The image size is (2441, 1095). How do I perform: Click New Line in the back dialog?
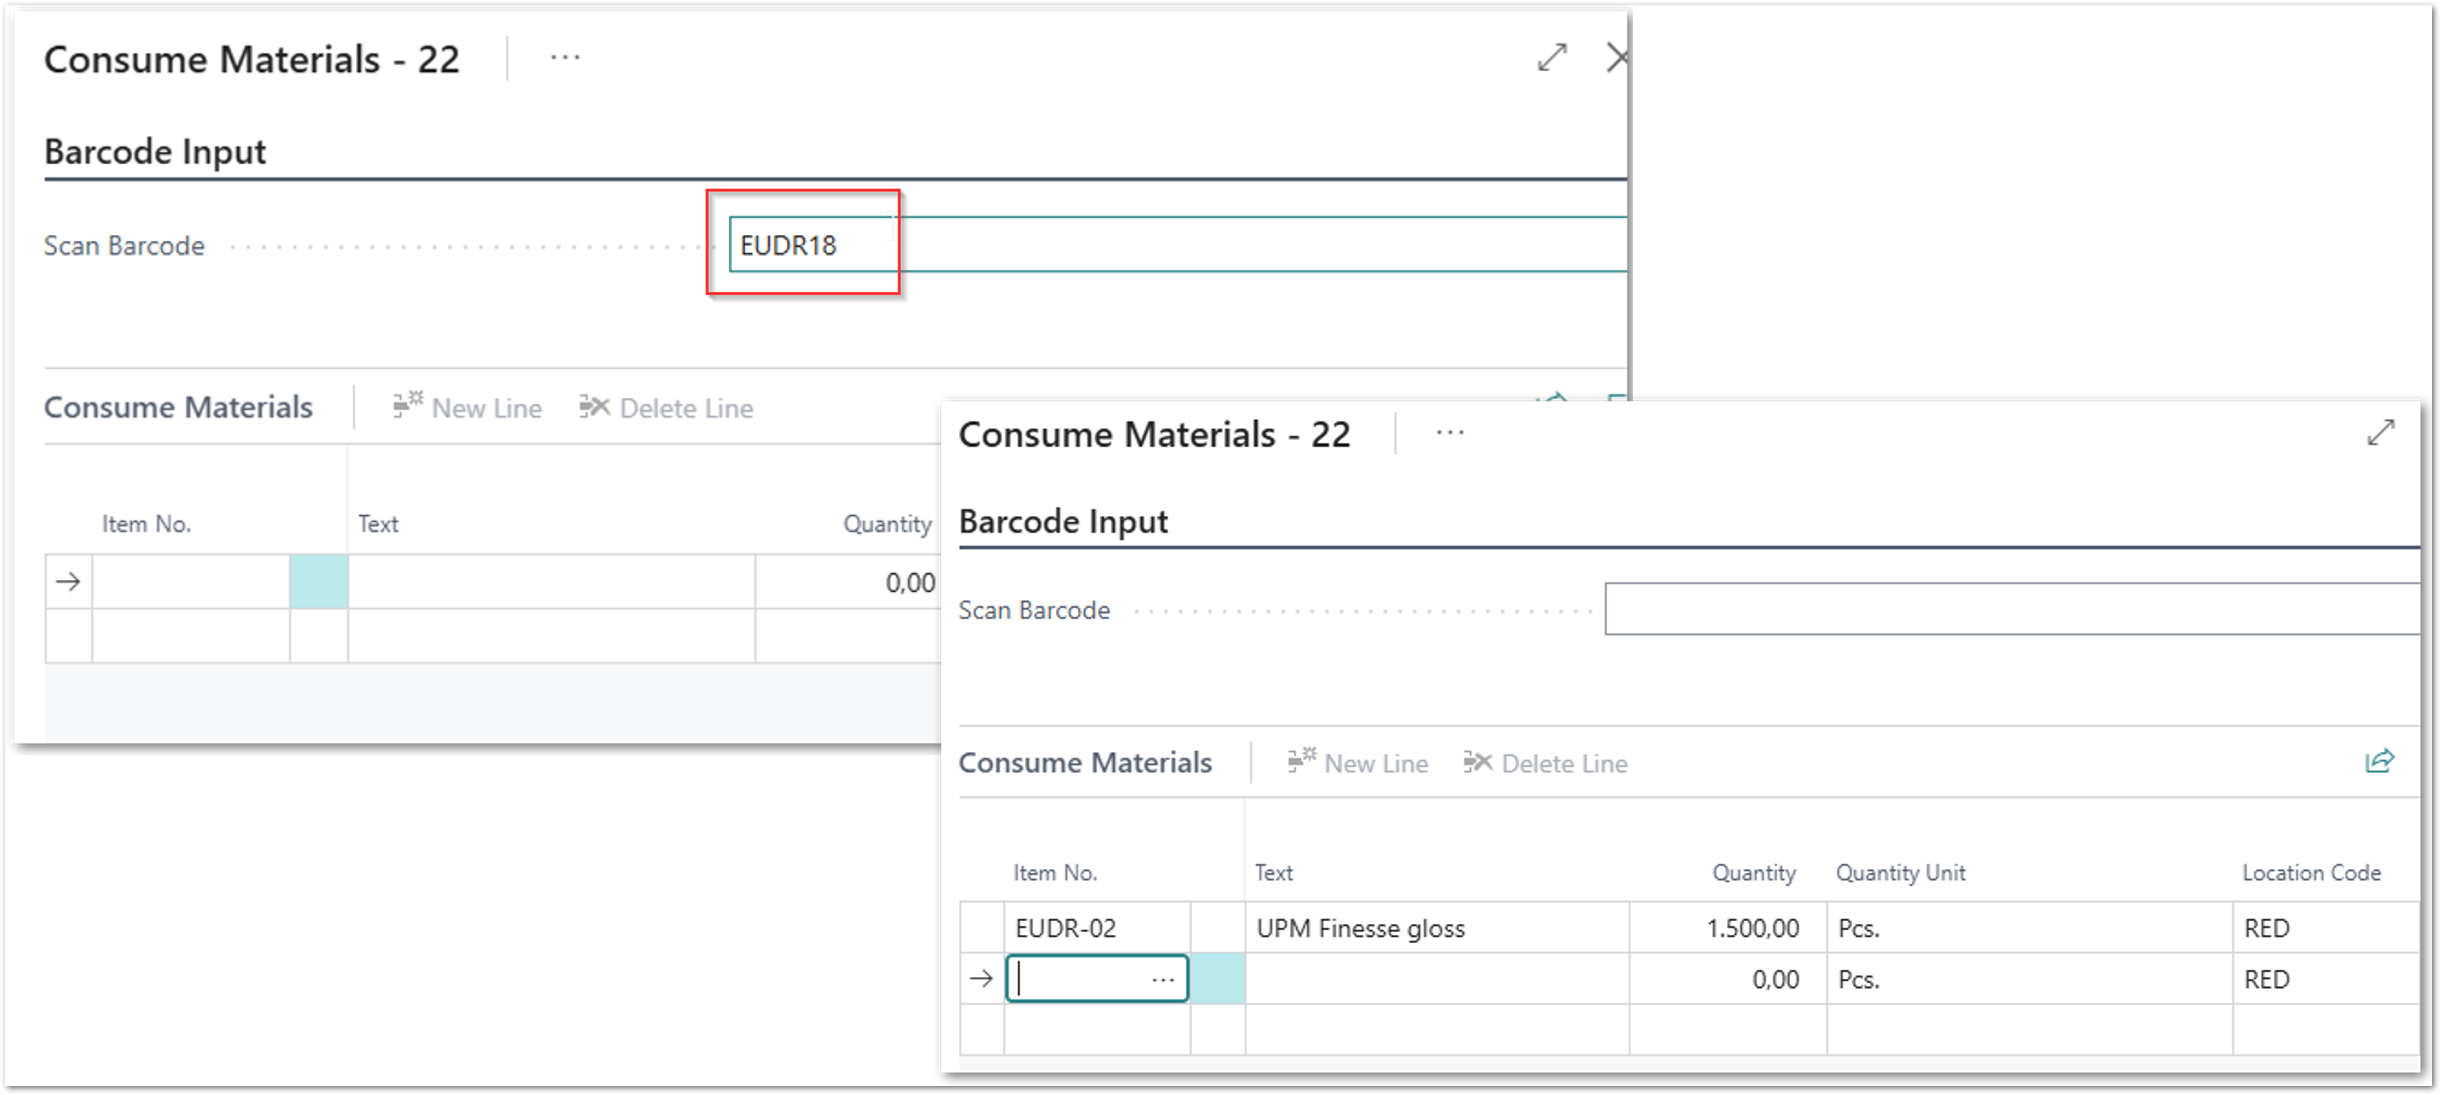[x=467, y=408]
